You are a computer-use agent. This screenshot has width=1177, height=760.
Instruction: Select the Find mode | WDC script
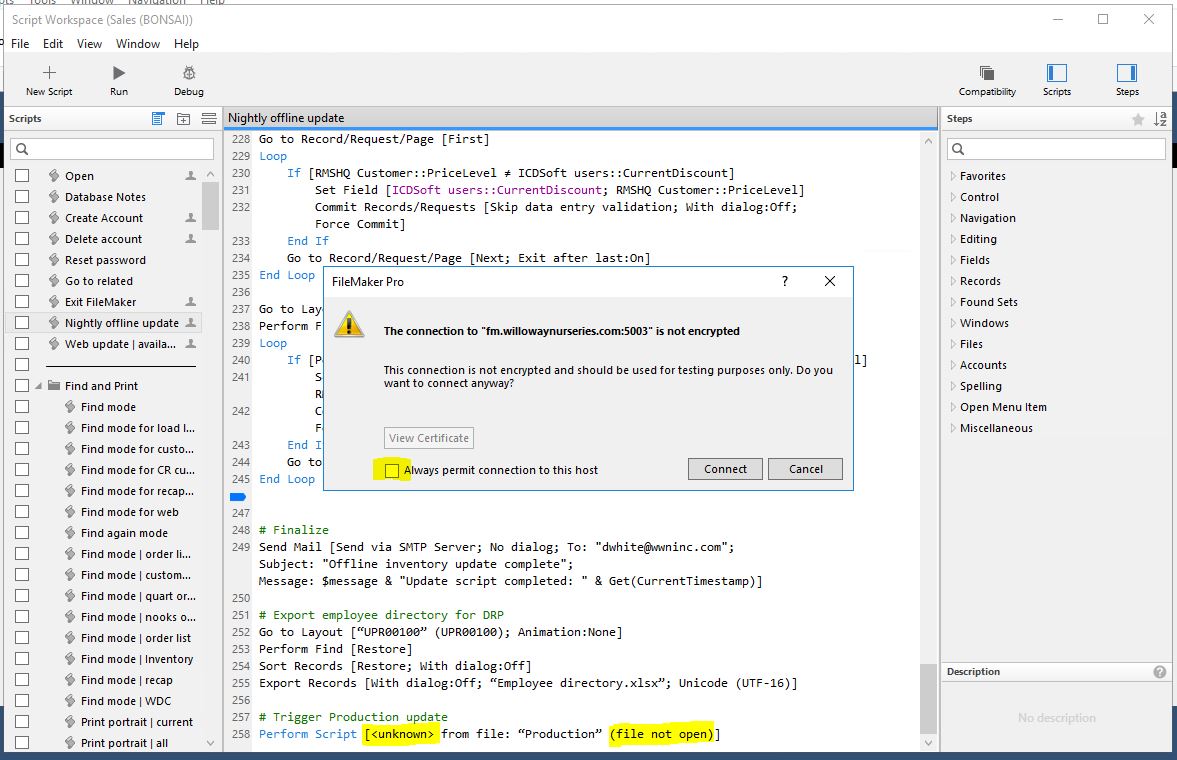[104, 701]
